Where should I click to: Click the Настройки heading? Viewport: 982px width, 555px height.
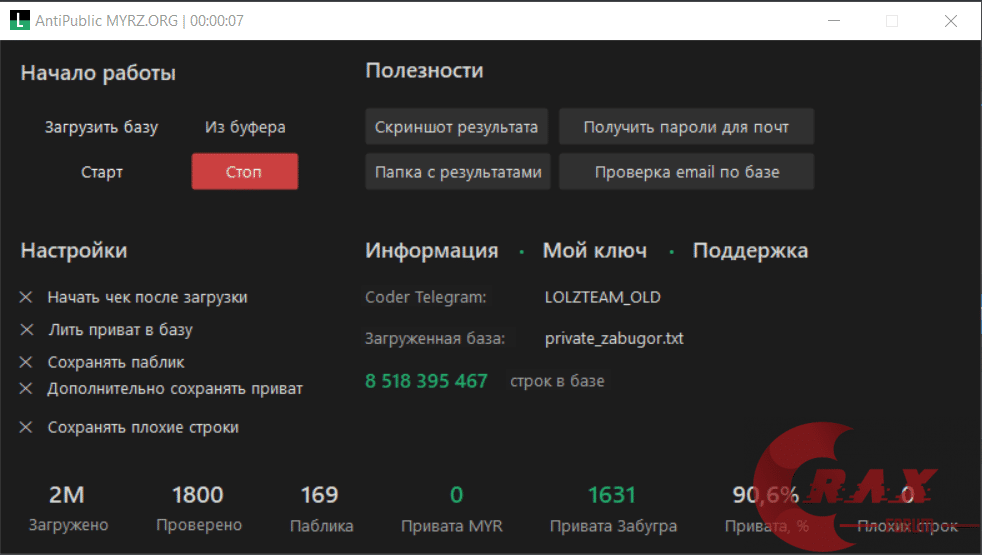[73, 251]
